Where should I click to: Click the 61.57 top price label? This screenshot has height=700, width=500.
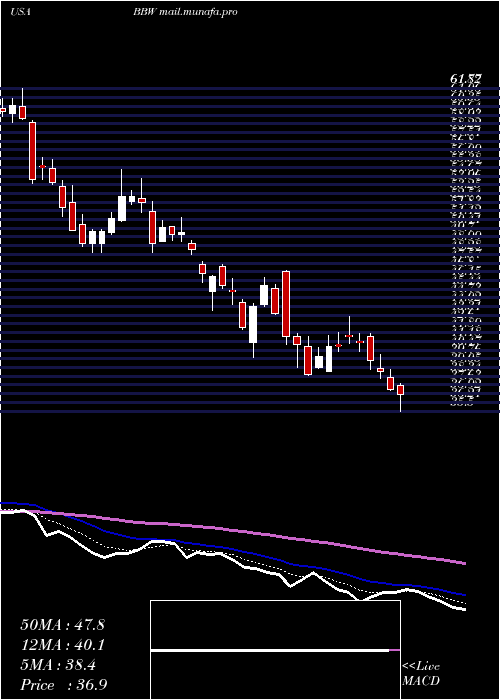click(x=466, y=79)
